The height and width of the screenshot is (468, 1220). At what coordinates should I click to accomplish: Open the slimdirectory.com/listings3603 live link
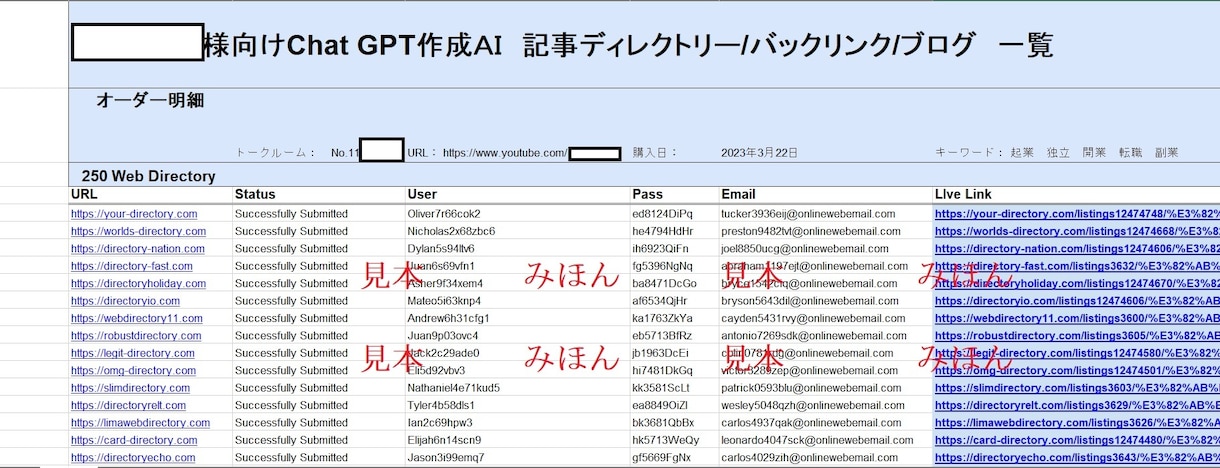tap(1077, 388)
